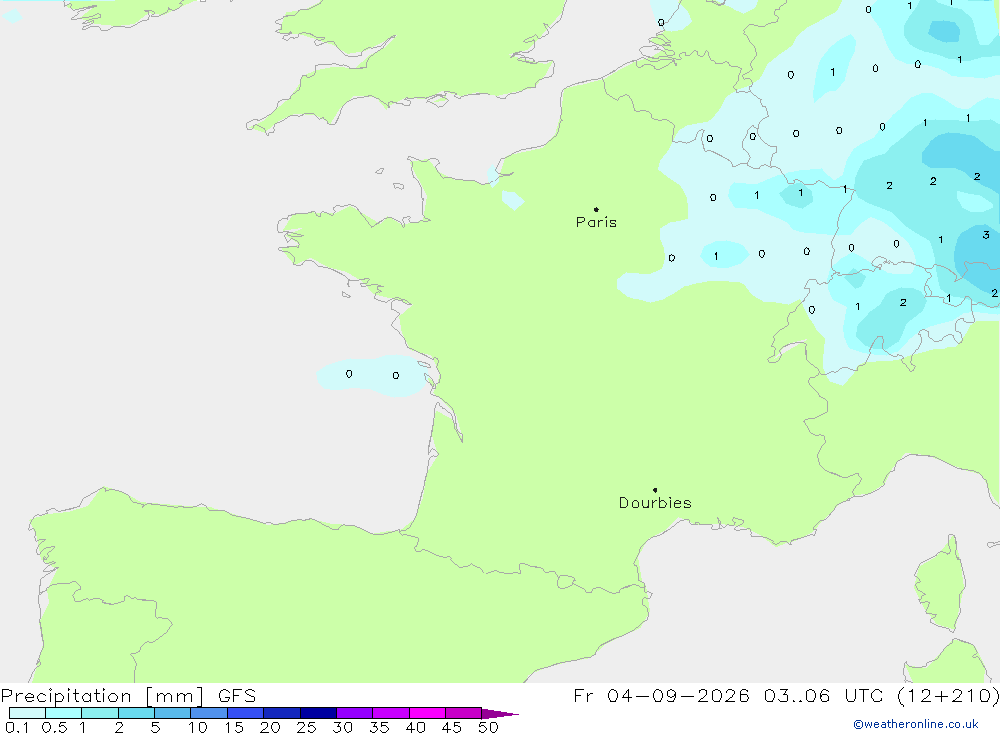Click the precipitation value 3 on map
Screen dimensions: 1000x733
click(986, 235)
